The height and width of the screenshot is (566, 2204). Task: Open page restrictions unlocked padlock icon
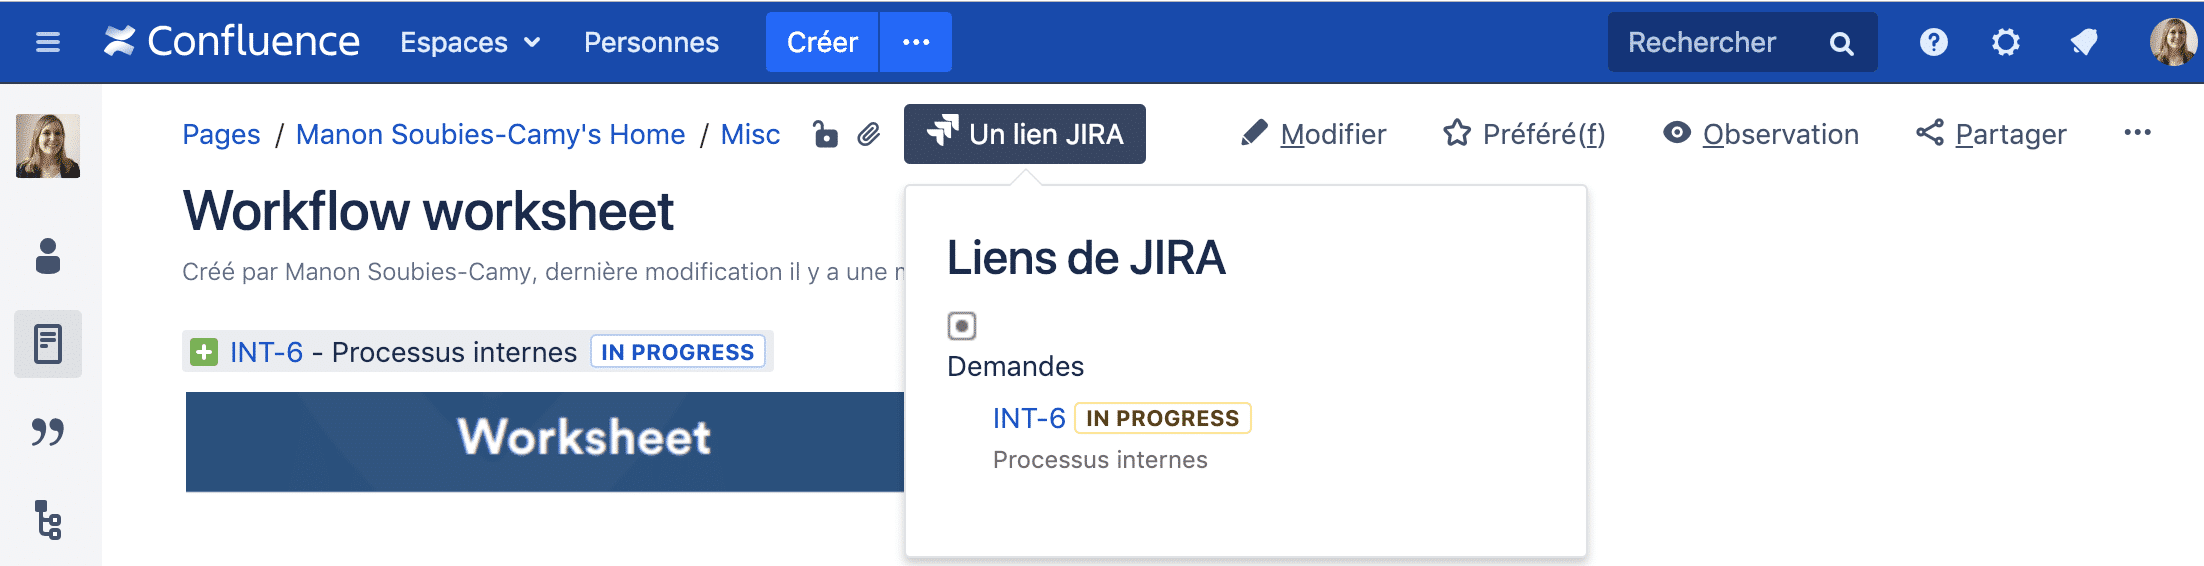pos(825,134)
